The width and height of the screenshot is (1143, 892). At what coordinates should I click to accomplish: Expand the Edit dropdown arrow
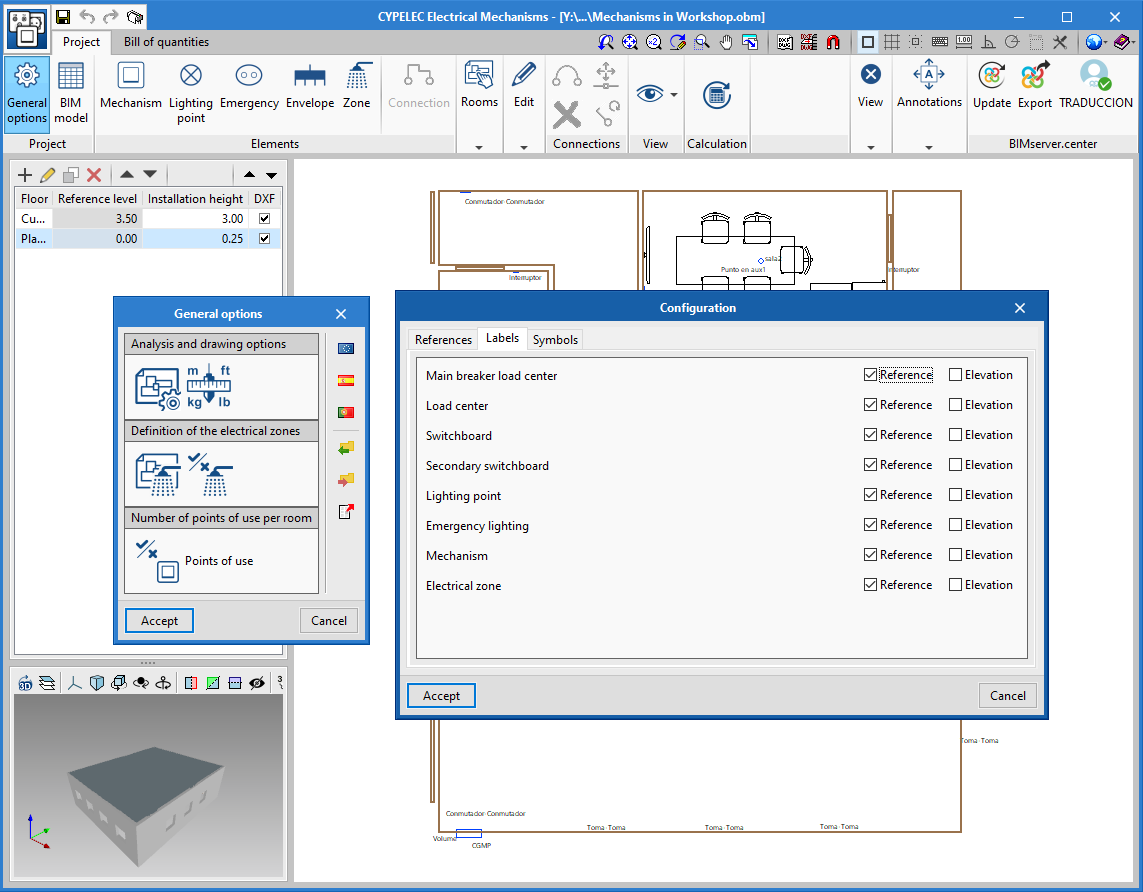tap(523, 147)
